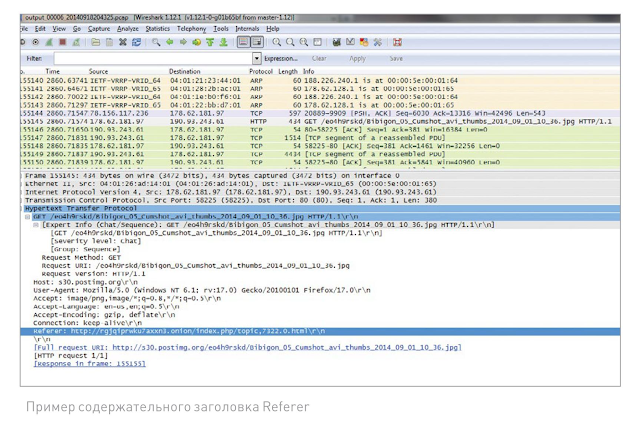Select the Hypertext Transfer Protocol row

coord(320,208)
